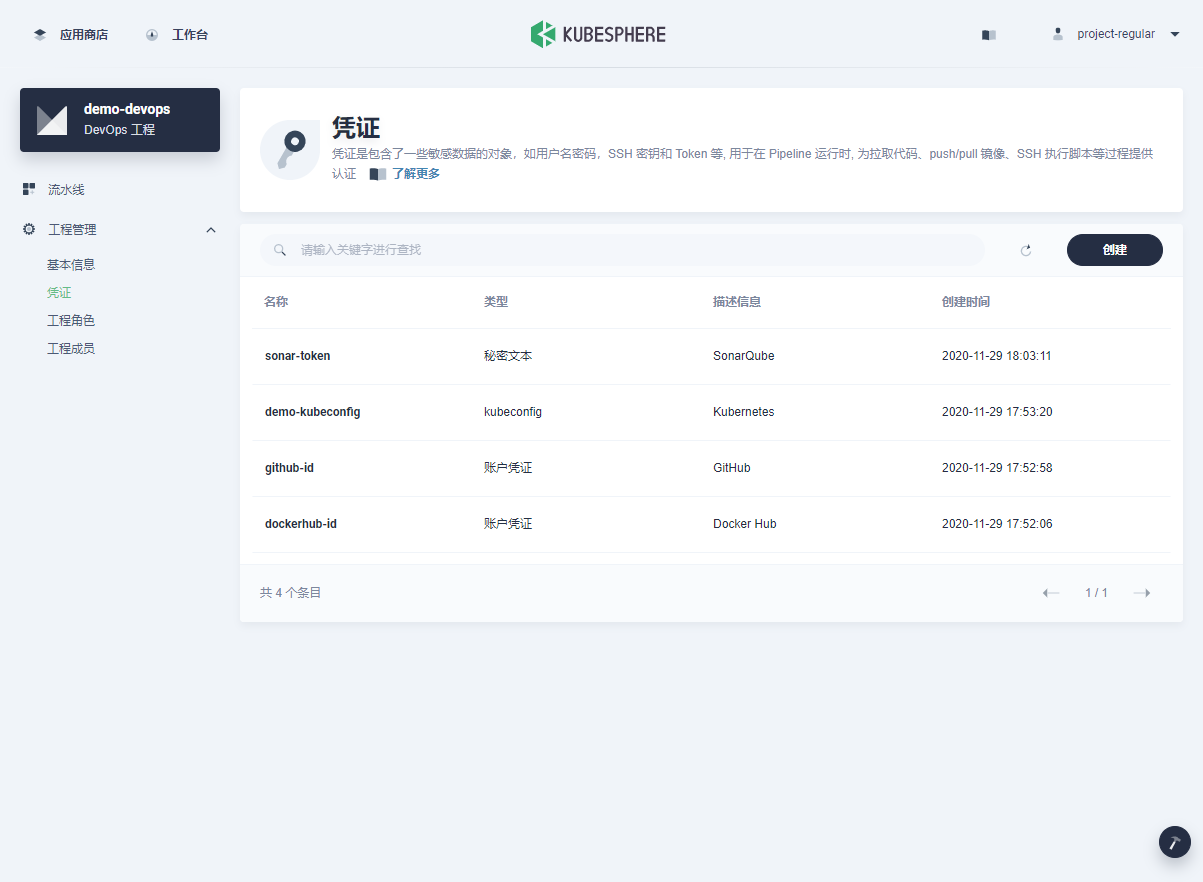Screen dimensions: 1203x882
Task: Open the 了解更多 link
Action: (x=414, y=173)
